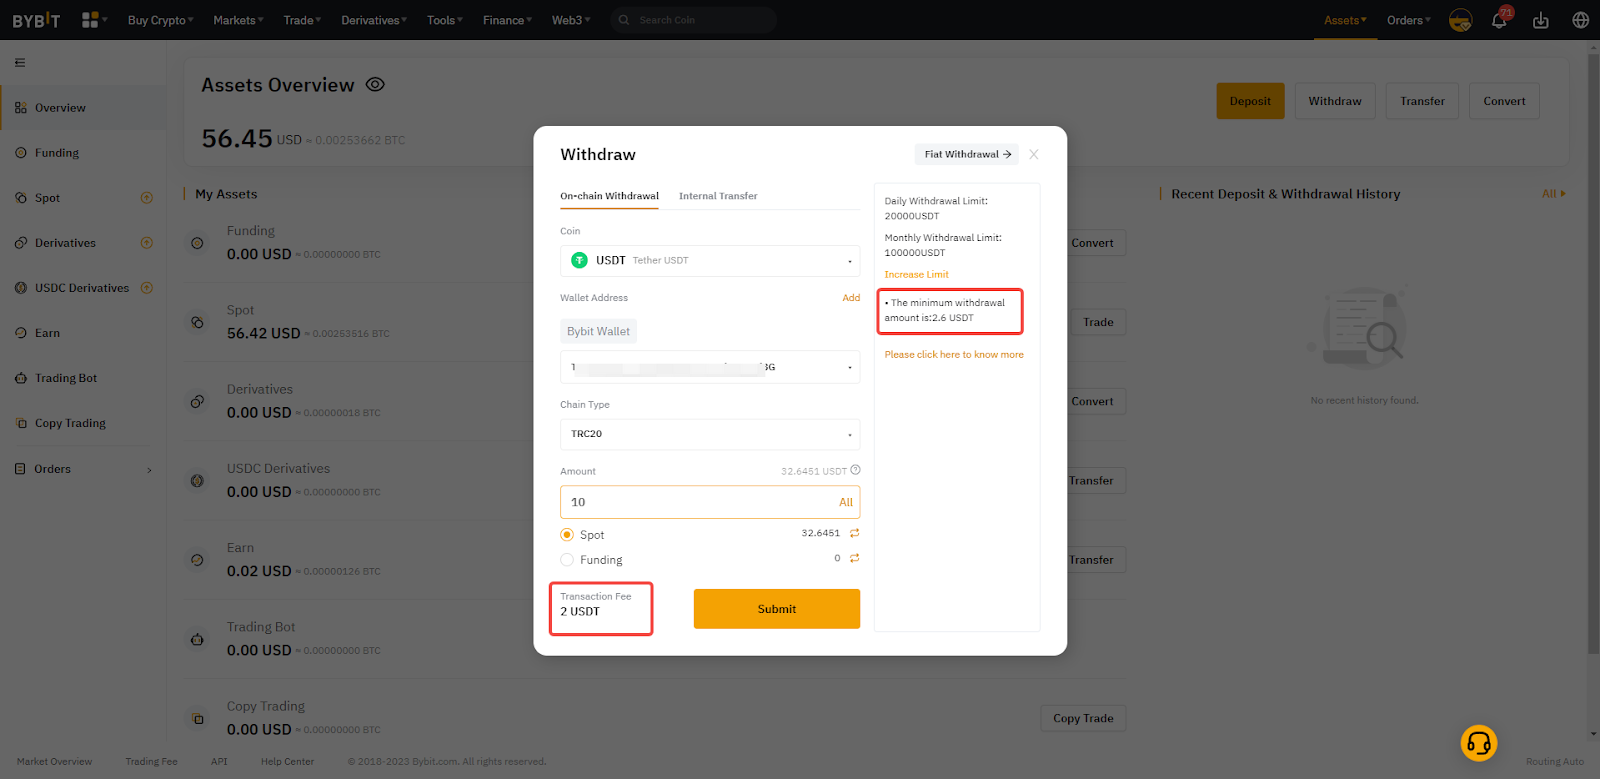Open the download app icon
This screenshot has width=1600, height=779.
[1540, 20]
